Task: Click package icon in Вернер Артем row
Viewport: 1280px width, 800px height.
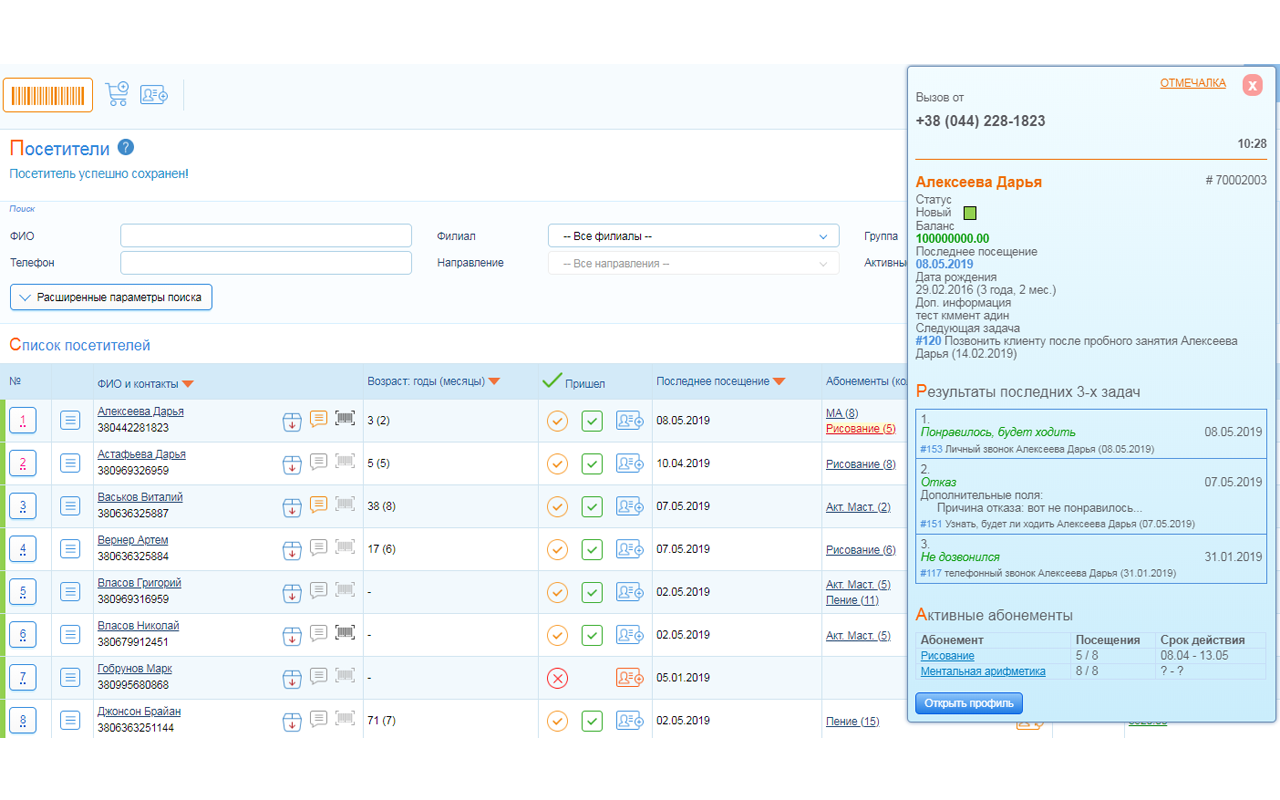Action: 292,550
